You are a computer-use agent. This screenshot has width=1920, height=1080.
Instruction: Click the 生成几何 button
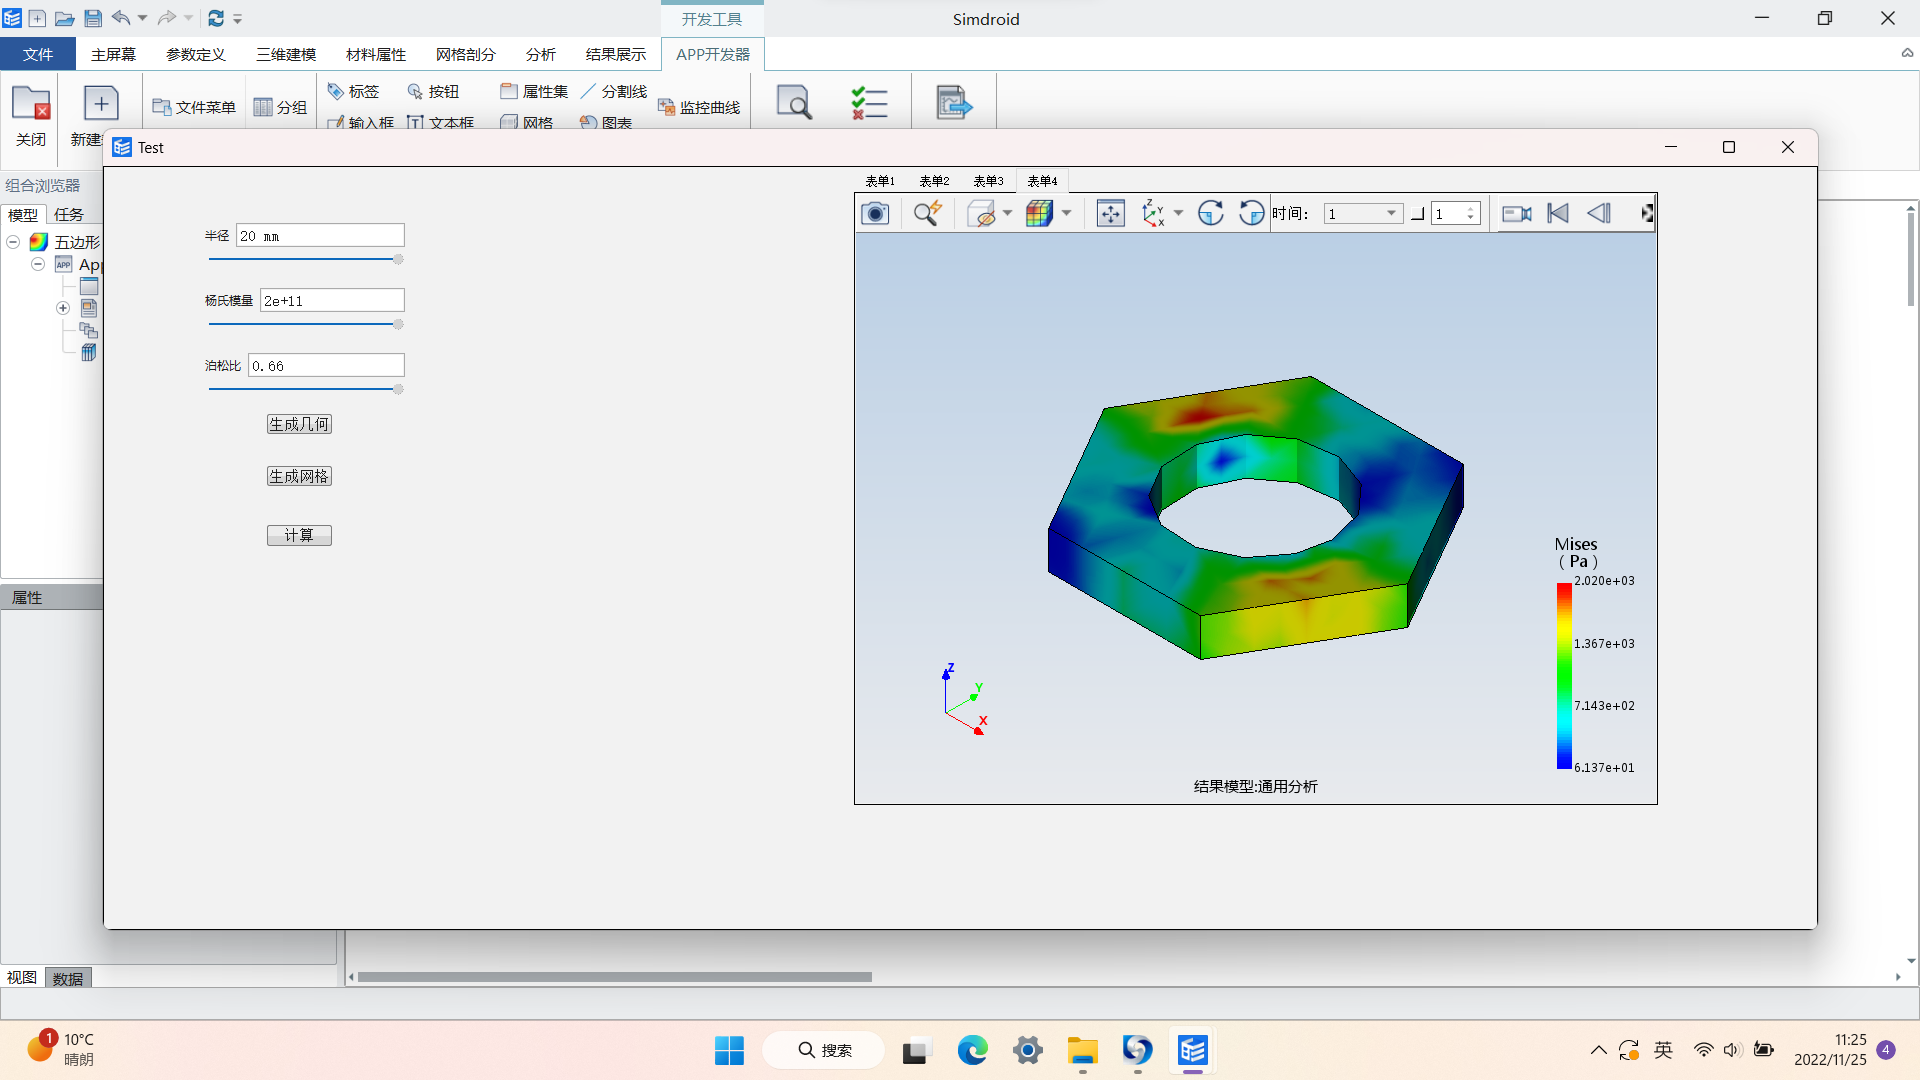pyautogui.click(x=299, y=424)
